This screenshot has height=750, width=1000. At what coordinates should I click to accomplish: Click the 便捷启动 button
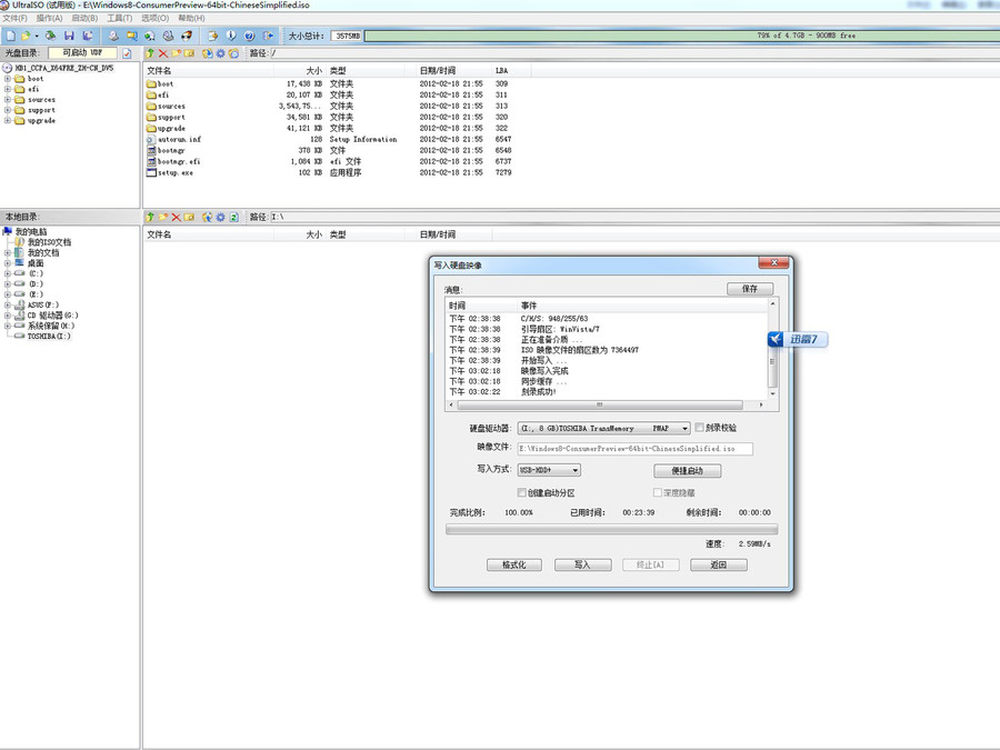[688, 471]
